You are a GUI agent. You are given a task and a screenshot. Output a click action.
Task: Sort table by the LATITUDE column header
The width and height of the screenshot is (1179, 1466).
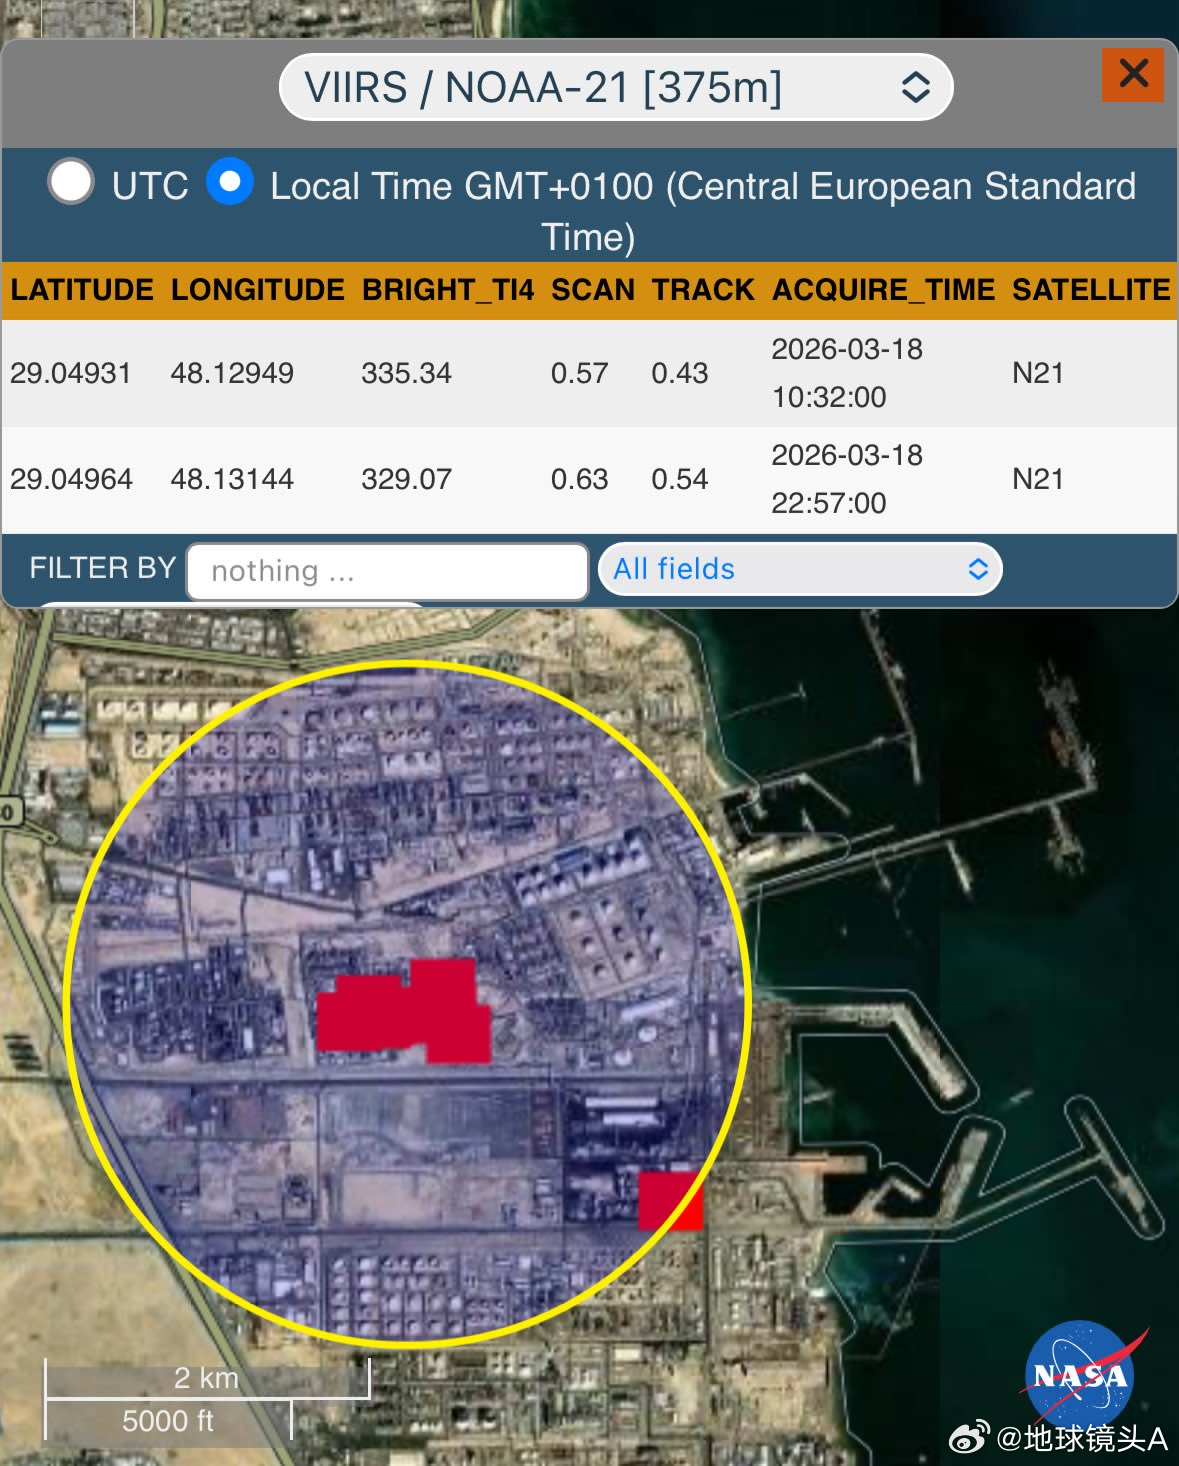pos(82,290)
